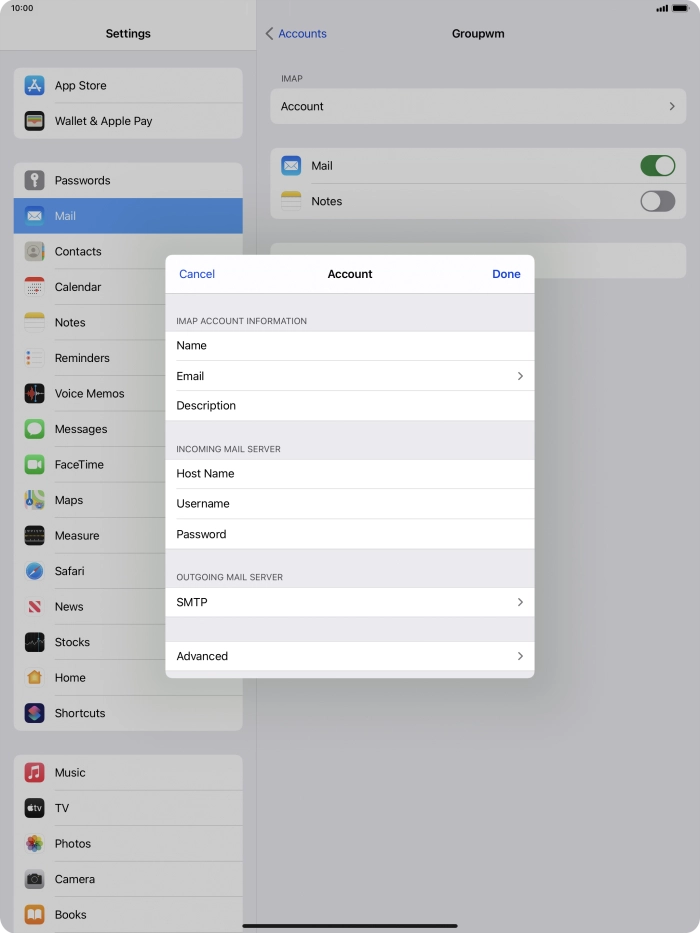Select the Measure ruler icon

tap(35, 536)
